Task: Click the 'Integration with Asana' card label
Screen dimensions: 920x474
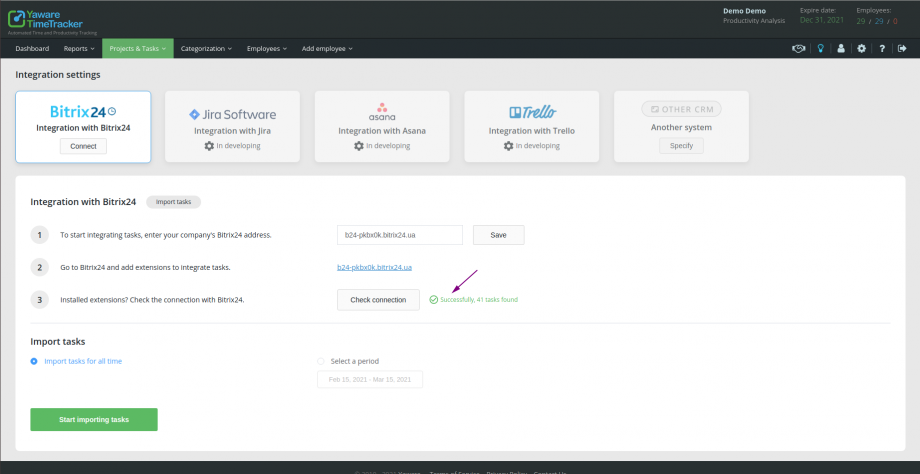Action: point(382,131)
